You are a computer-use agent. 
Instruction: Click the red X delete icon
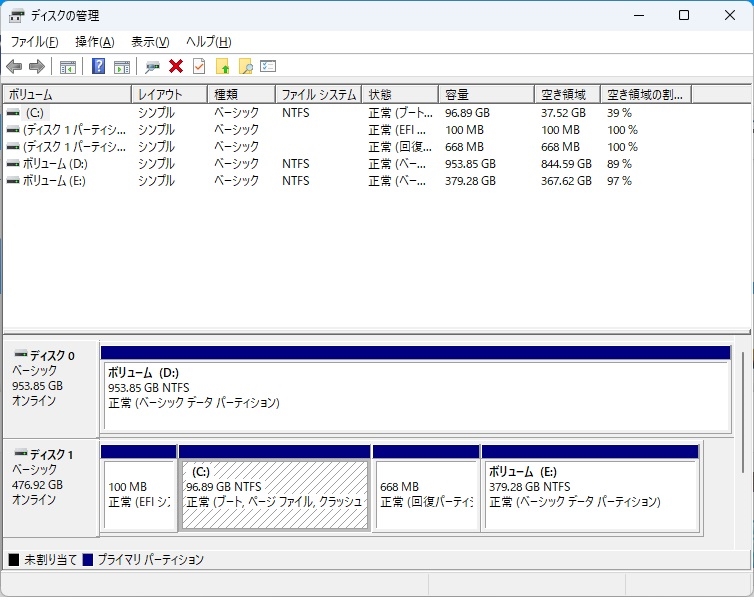(176, 67)
